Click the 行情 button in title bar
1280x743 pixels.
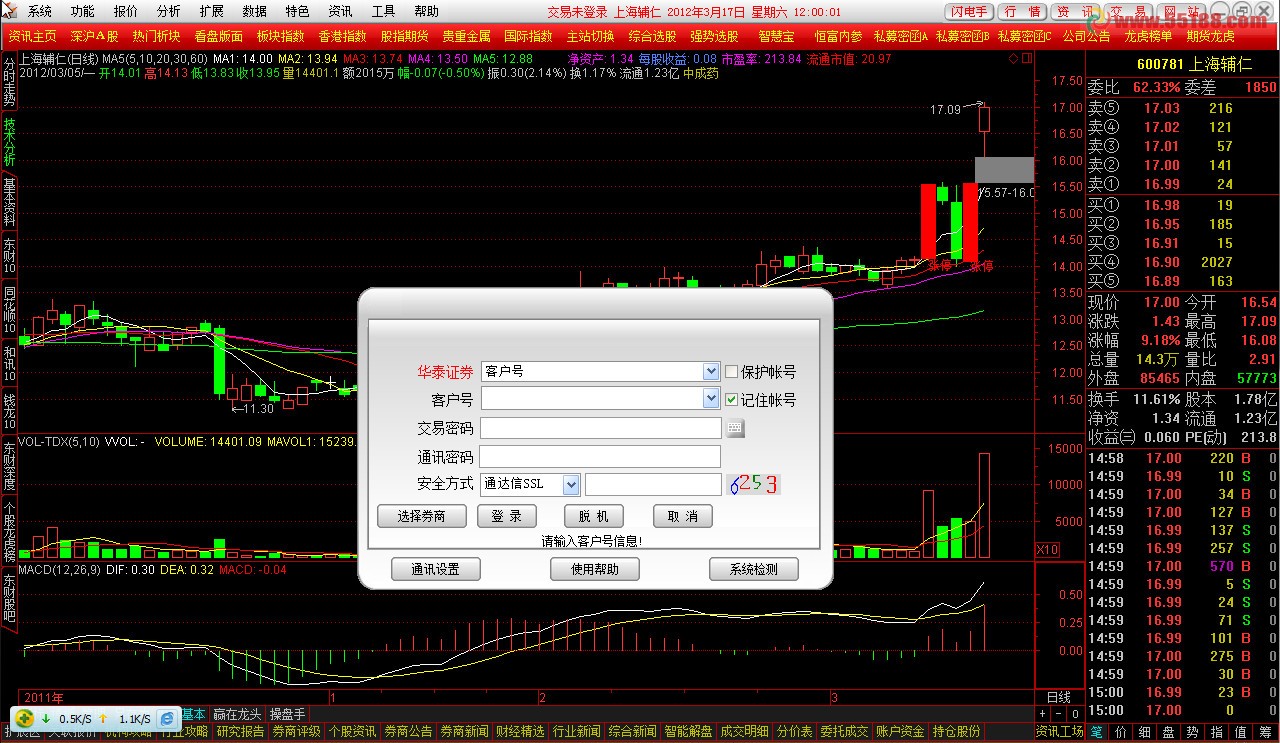[x=1022, y=12]
